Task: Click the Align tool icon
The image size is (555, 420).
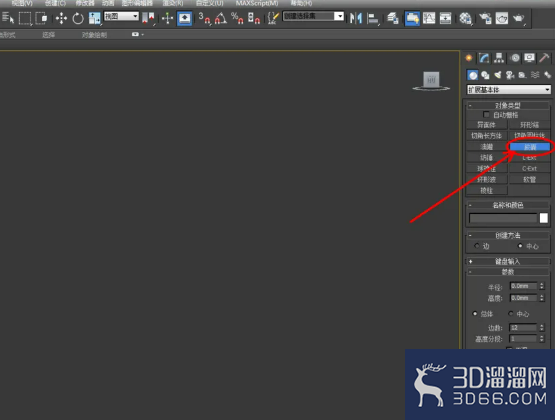Action: pos(373,18)
